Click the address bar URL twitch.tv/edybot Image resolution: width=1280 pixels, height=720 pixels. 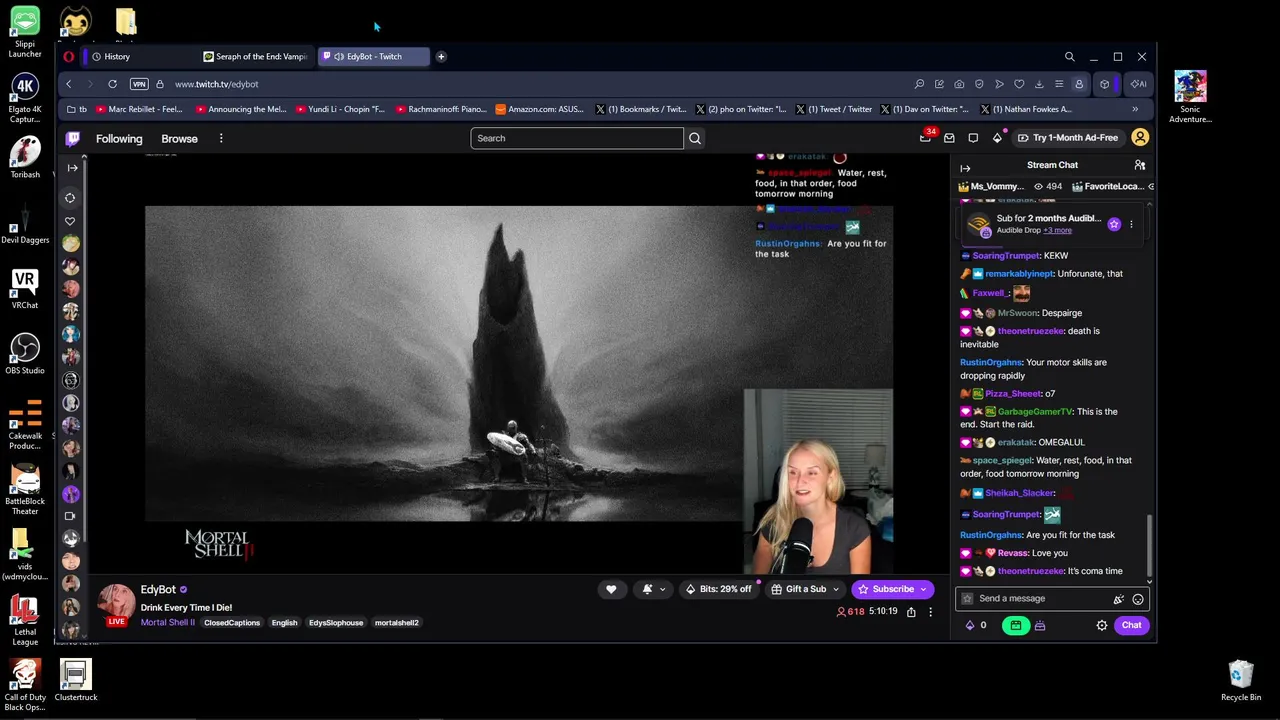(x=217, y=84)
